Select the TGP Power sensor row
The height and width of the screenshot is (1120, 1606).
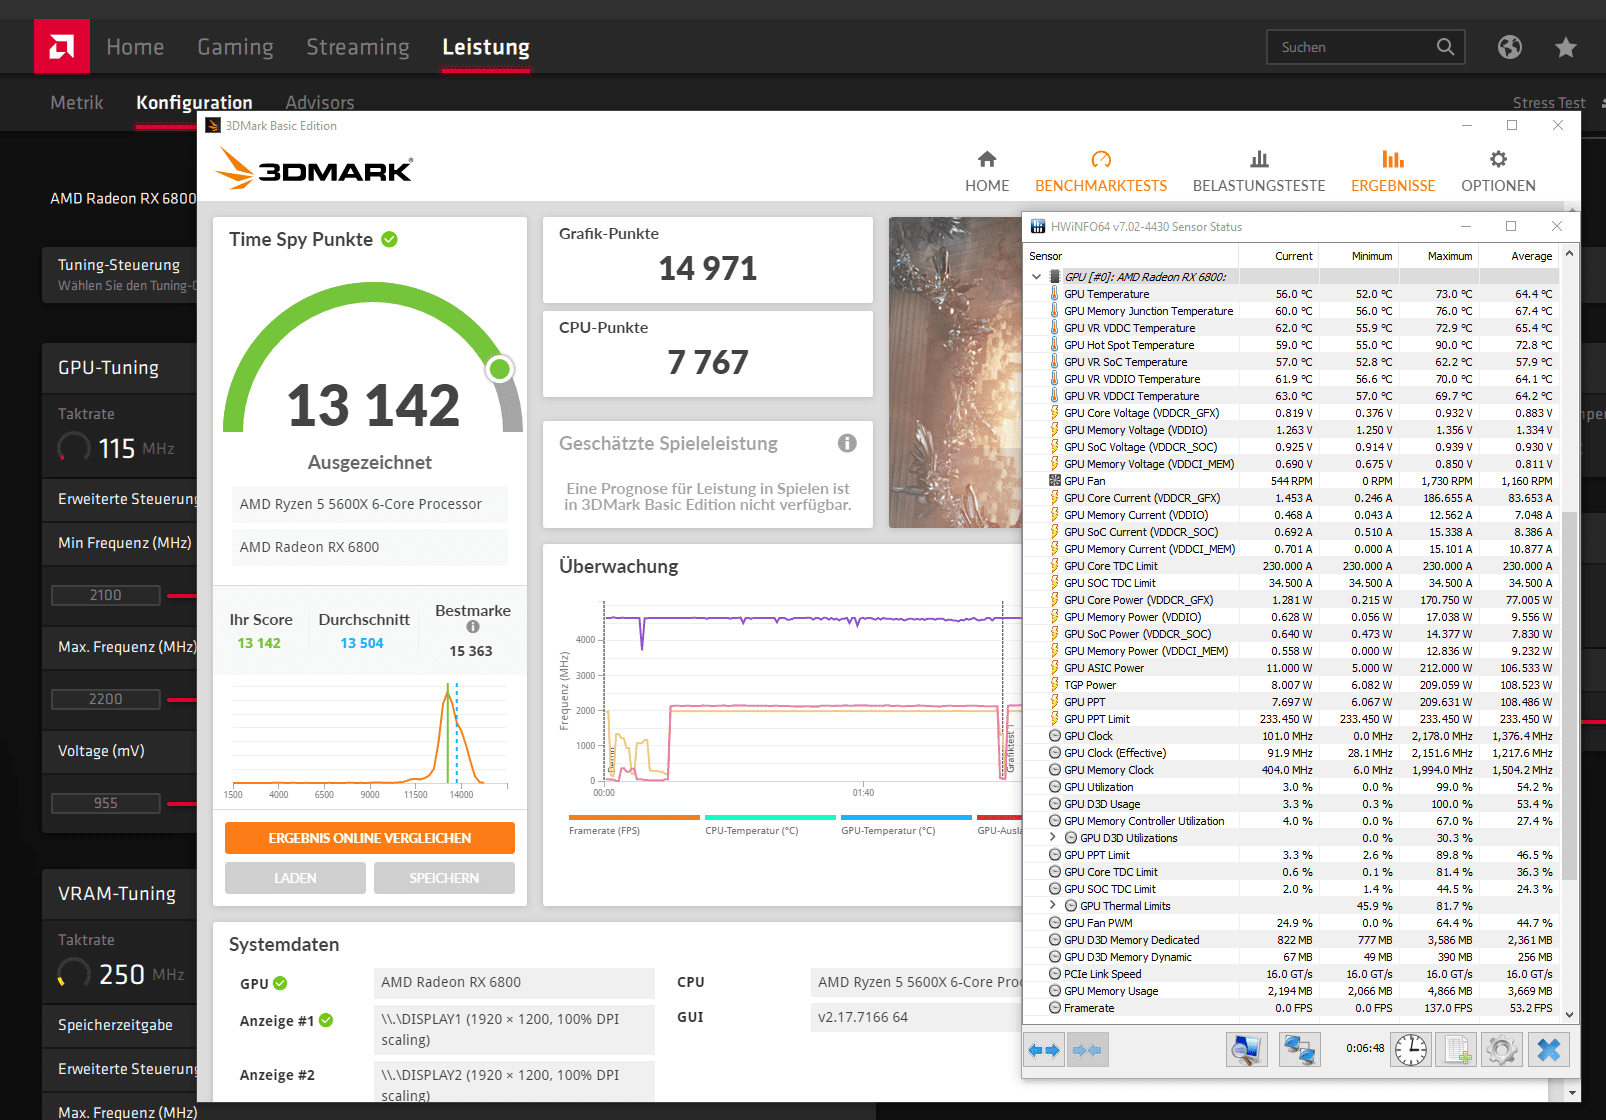coord(1292,685)
